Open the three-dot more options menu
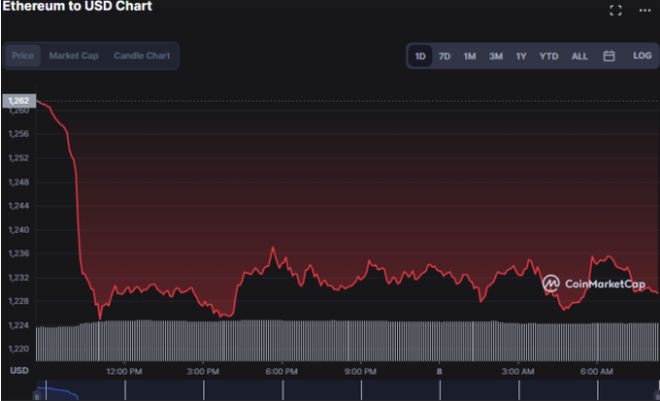660x401 pixels. point(644,10)
